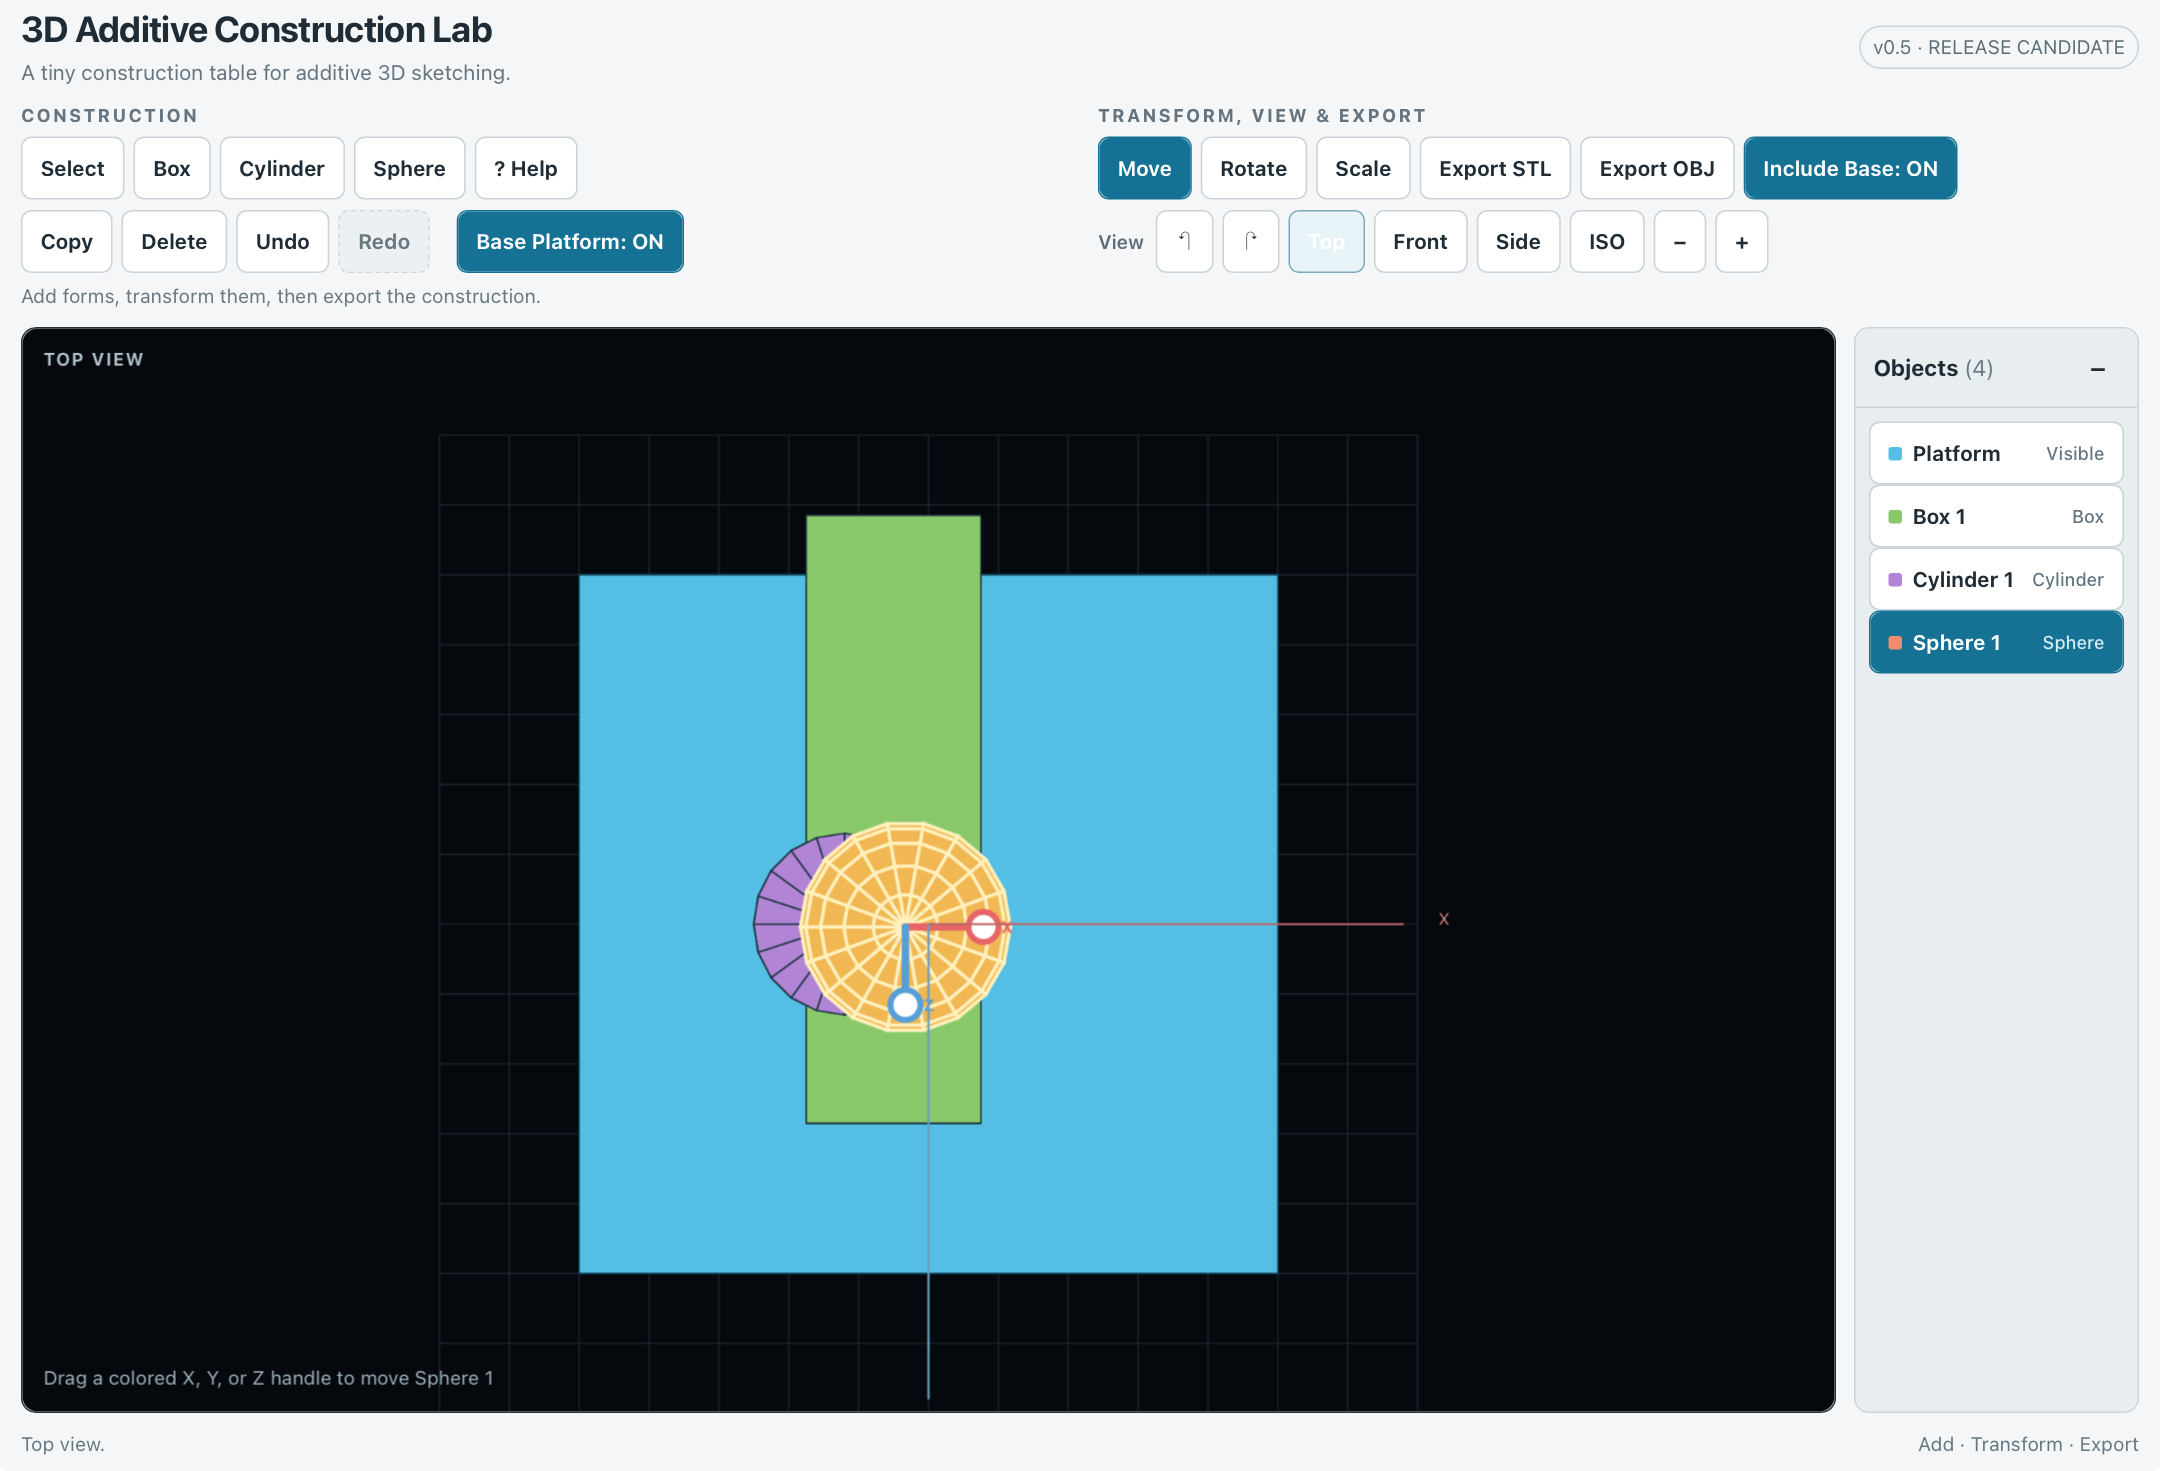
Task: Copy the selected object
Action: [x=66, y=241]
